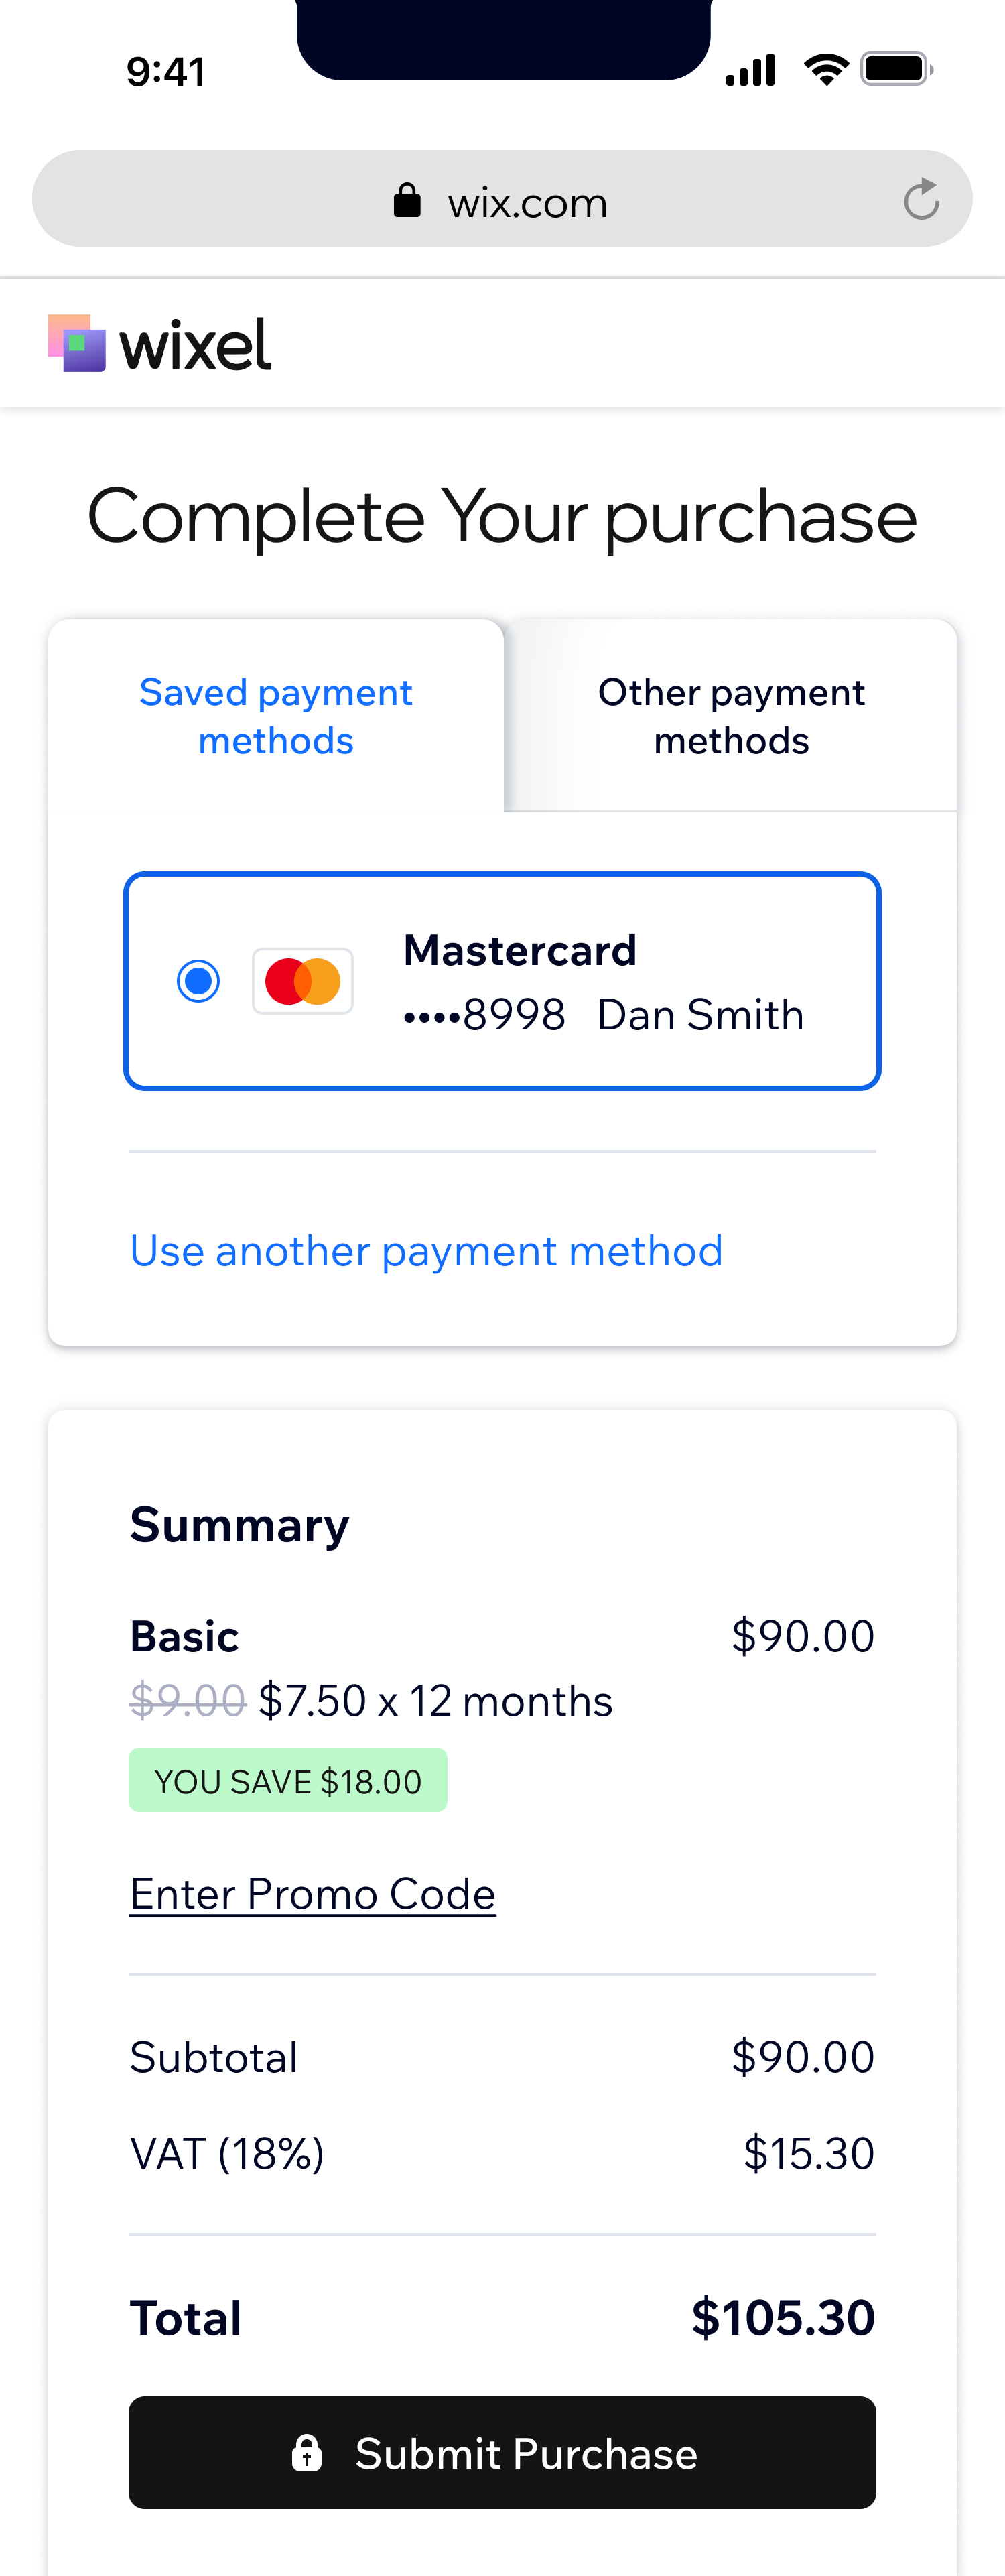The width and height of the screenshot is (1005, 2576).
Task: Switch to Saved payment methods tab
Action: pyautogui.click(x=276, y=716)
